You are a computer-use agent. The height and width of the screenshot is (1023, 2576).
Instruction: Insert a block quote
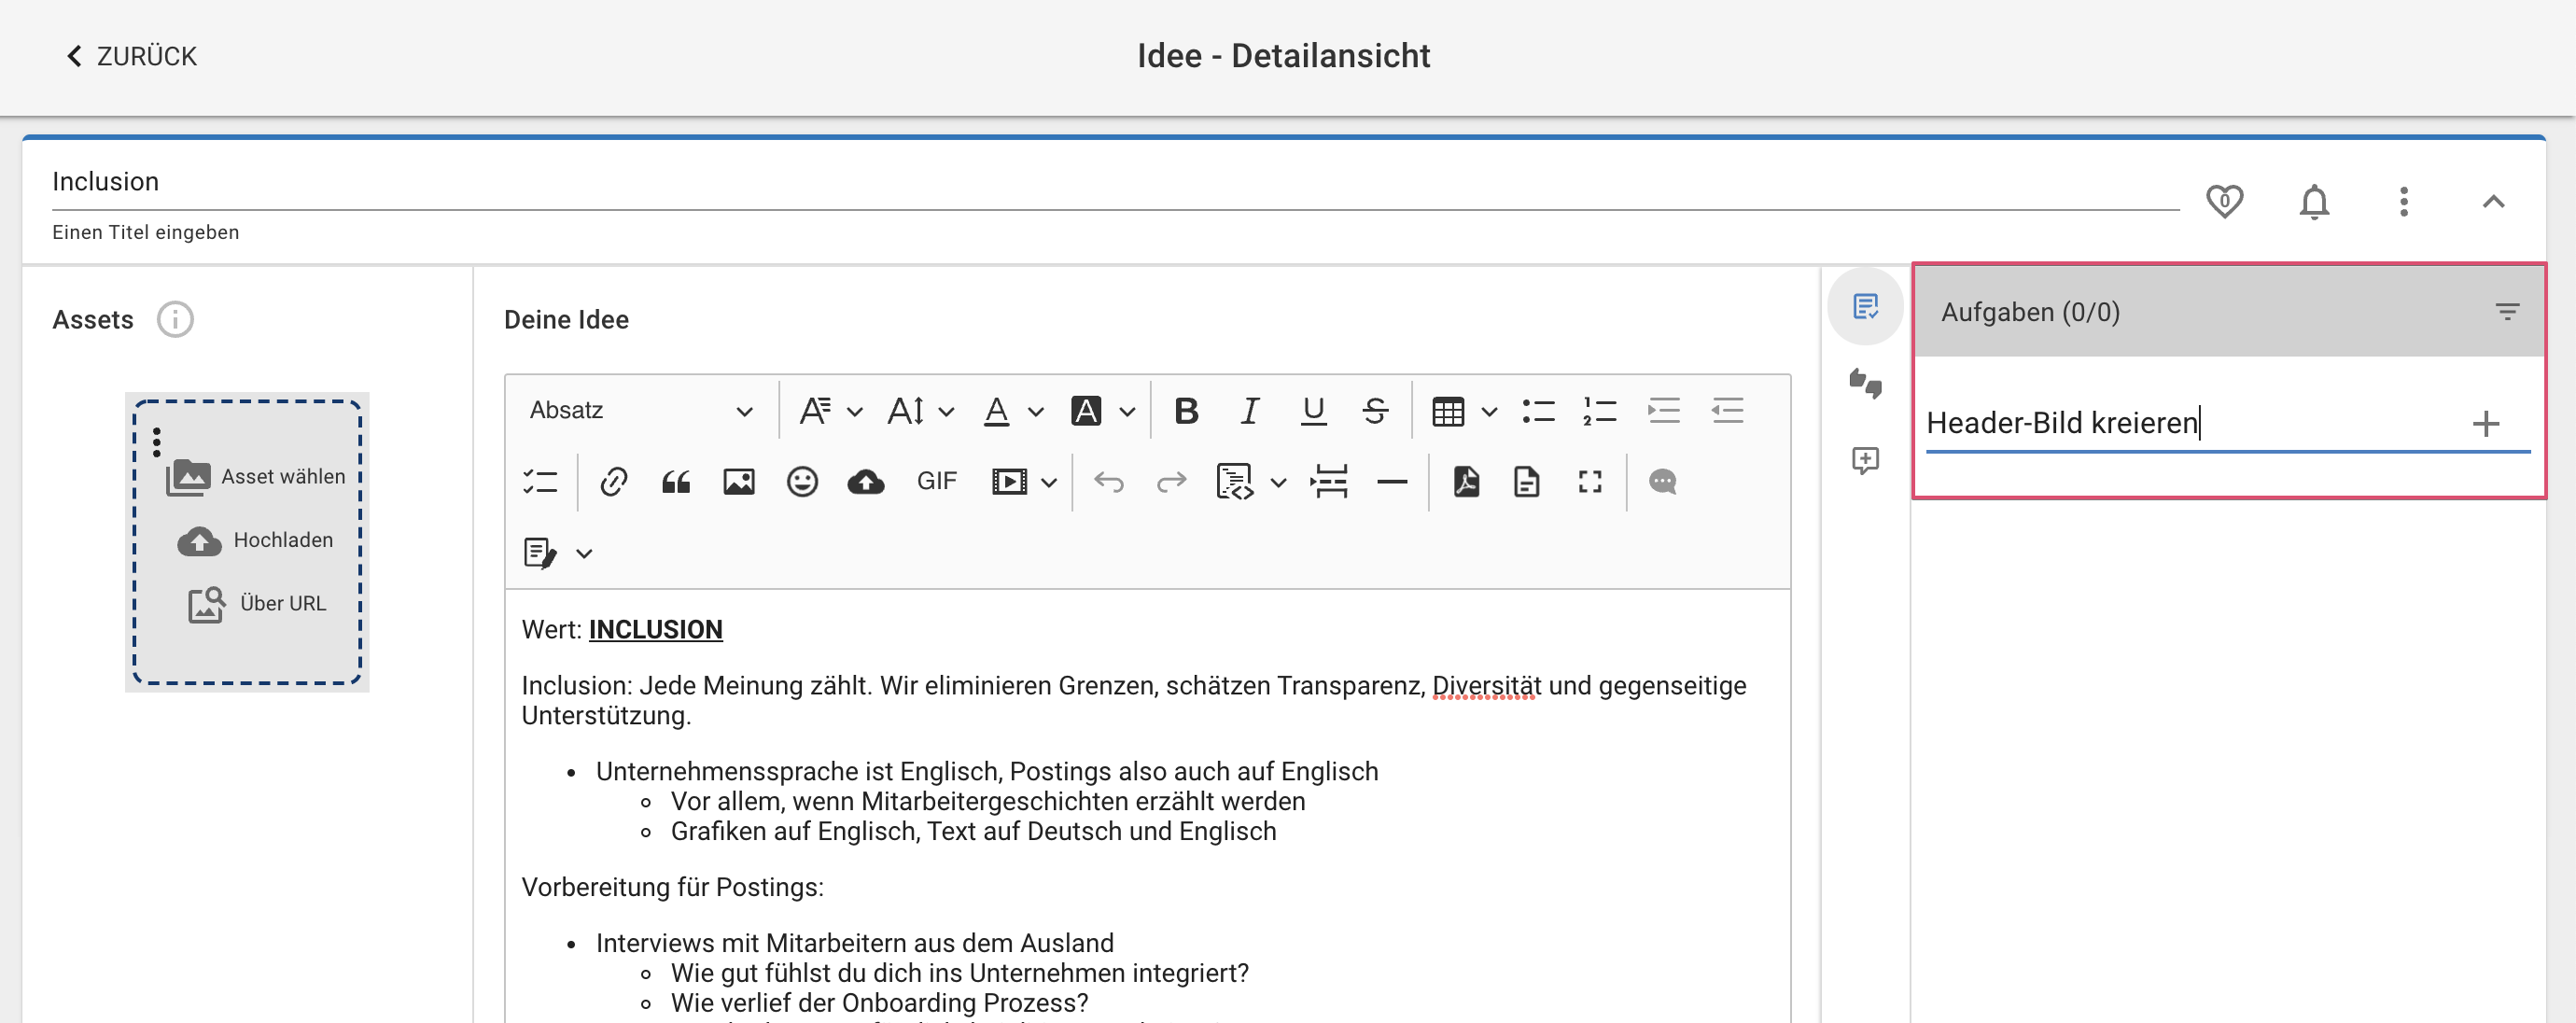[676, 482]
